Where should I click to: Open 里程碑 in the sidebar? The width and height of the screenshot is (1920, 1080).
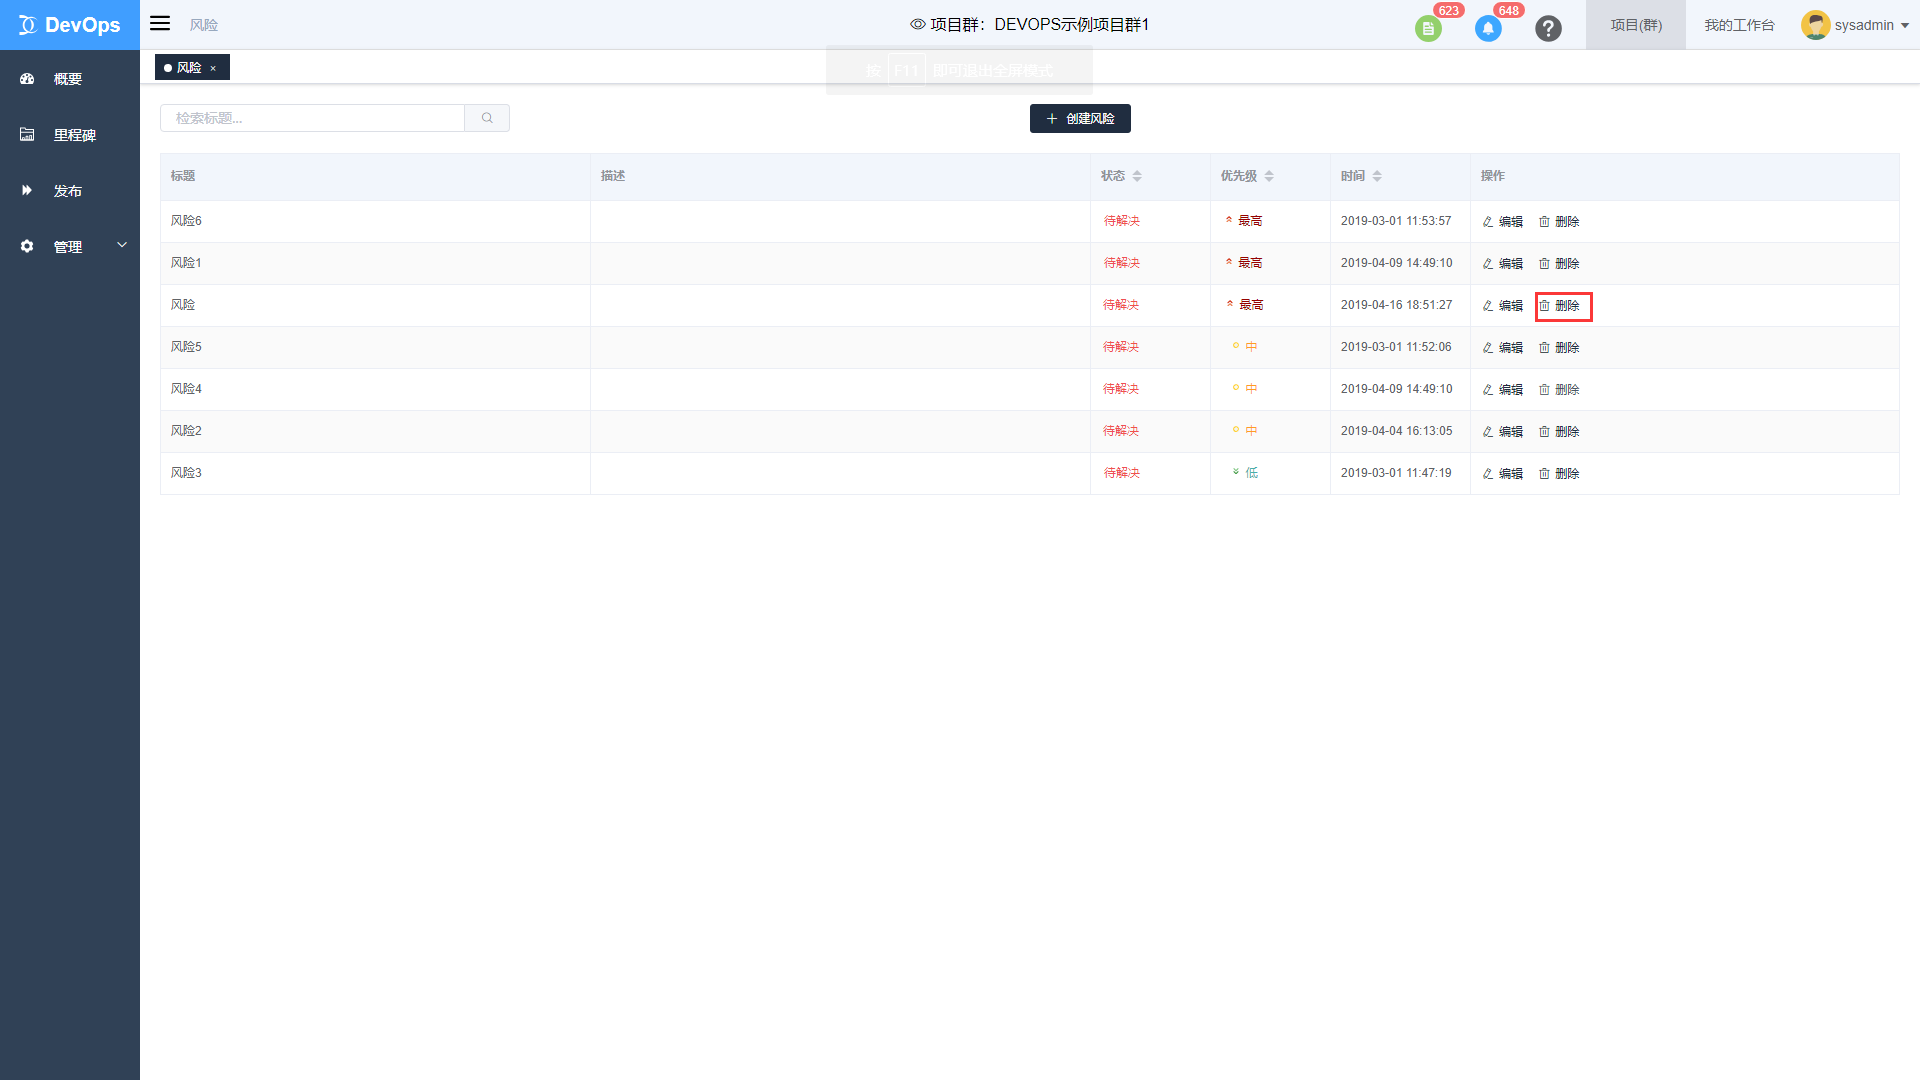tap(70, 135)
